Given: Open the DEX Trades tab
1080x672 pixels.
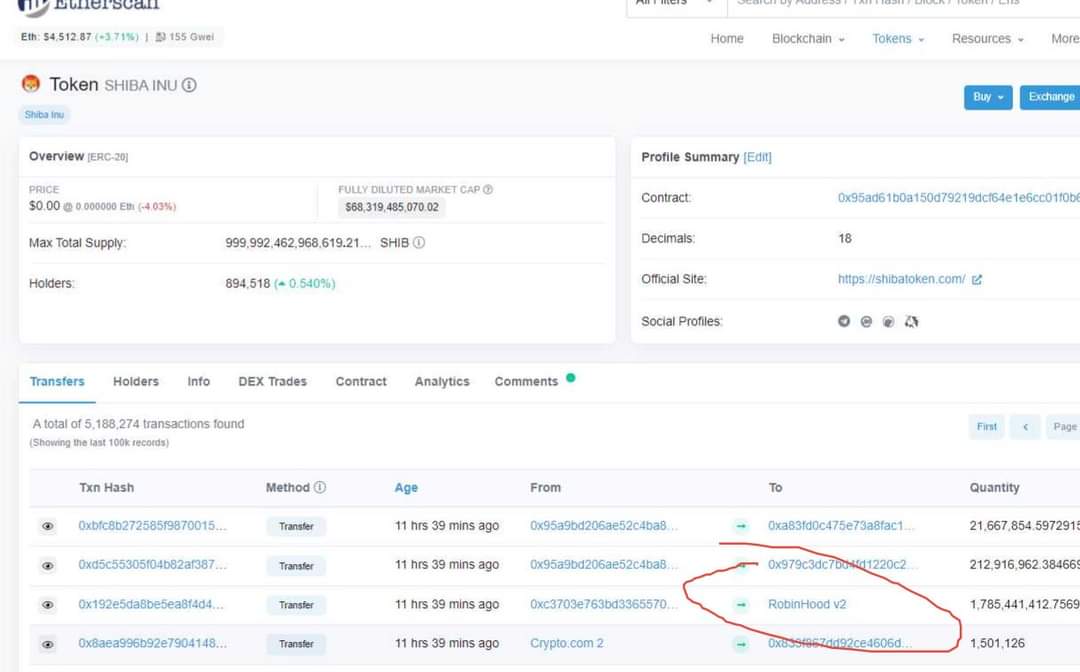Looking at the screenshot, I should click(272, 381).
